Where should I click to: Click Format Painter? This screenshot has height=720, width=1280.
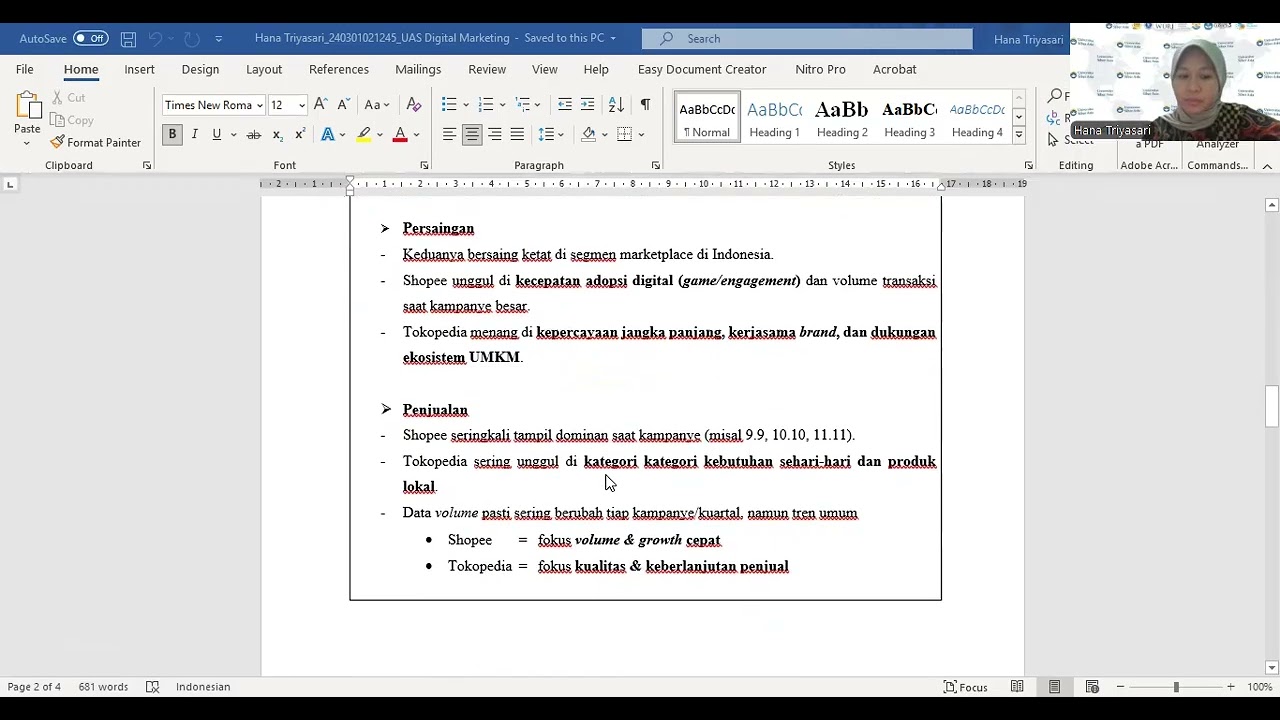(x=95, y=142)
